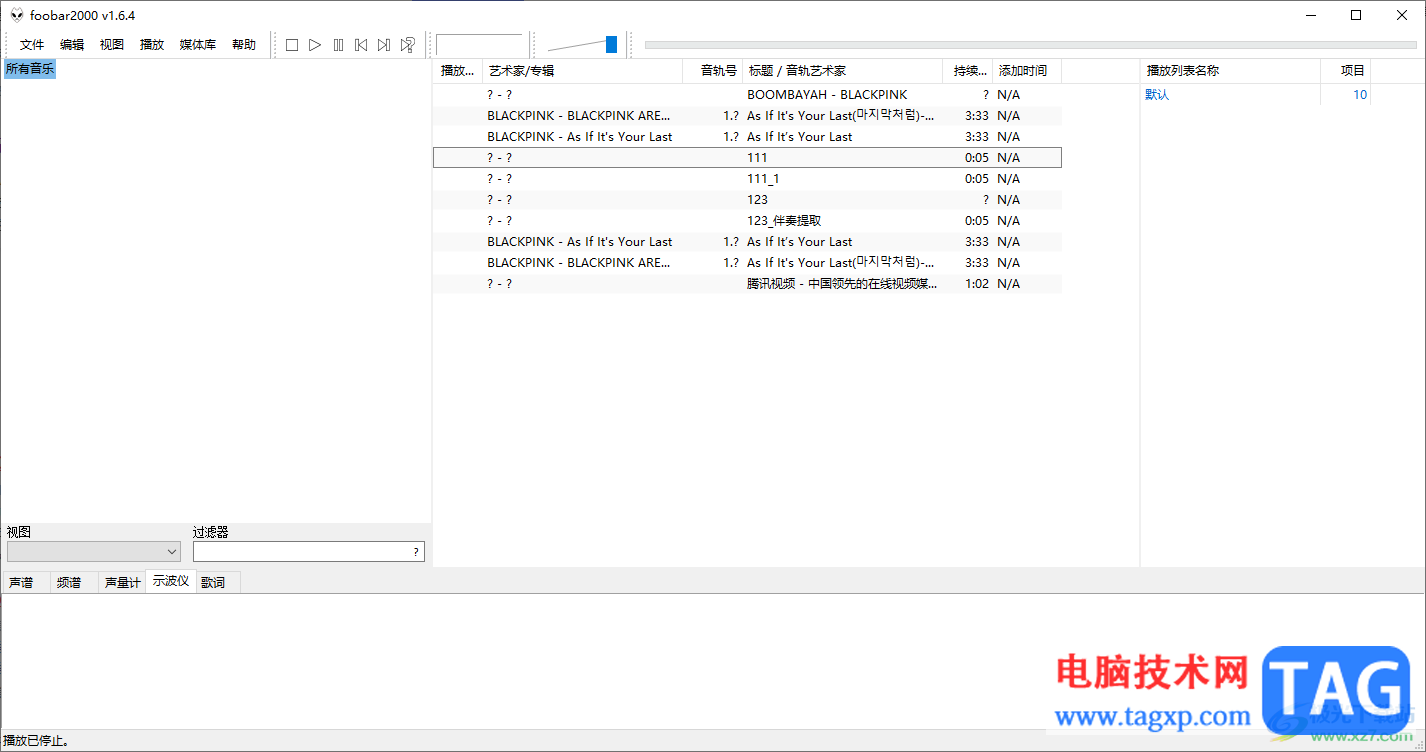Sort by the 持续 duration column header
This screenshot has width=1426, height=752.
point(968,71)
